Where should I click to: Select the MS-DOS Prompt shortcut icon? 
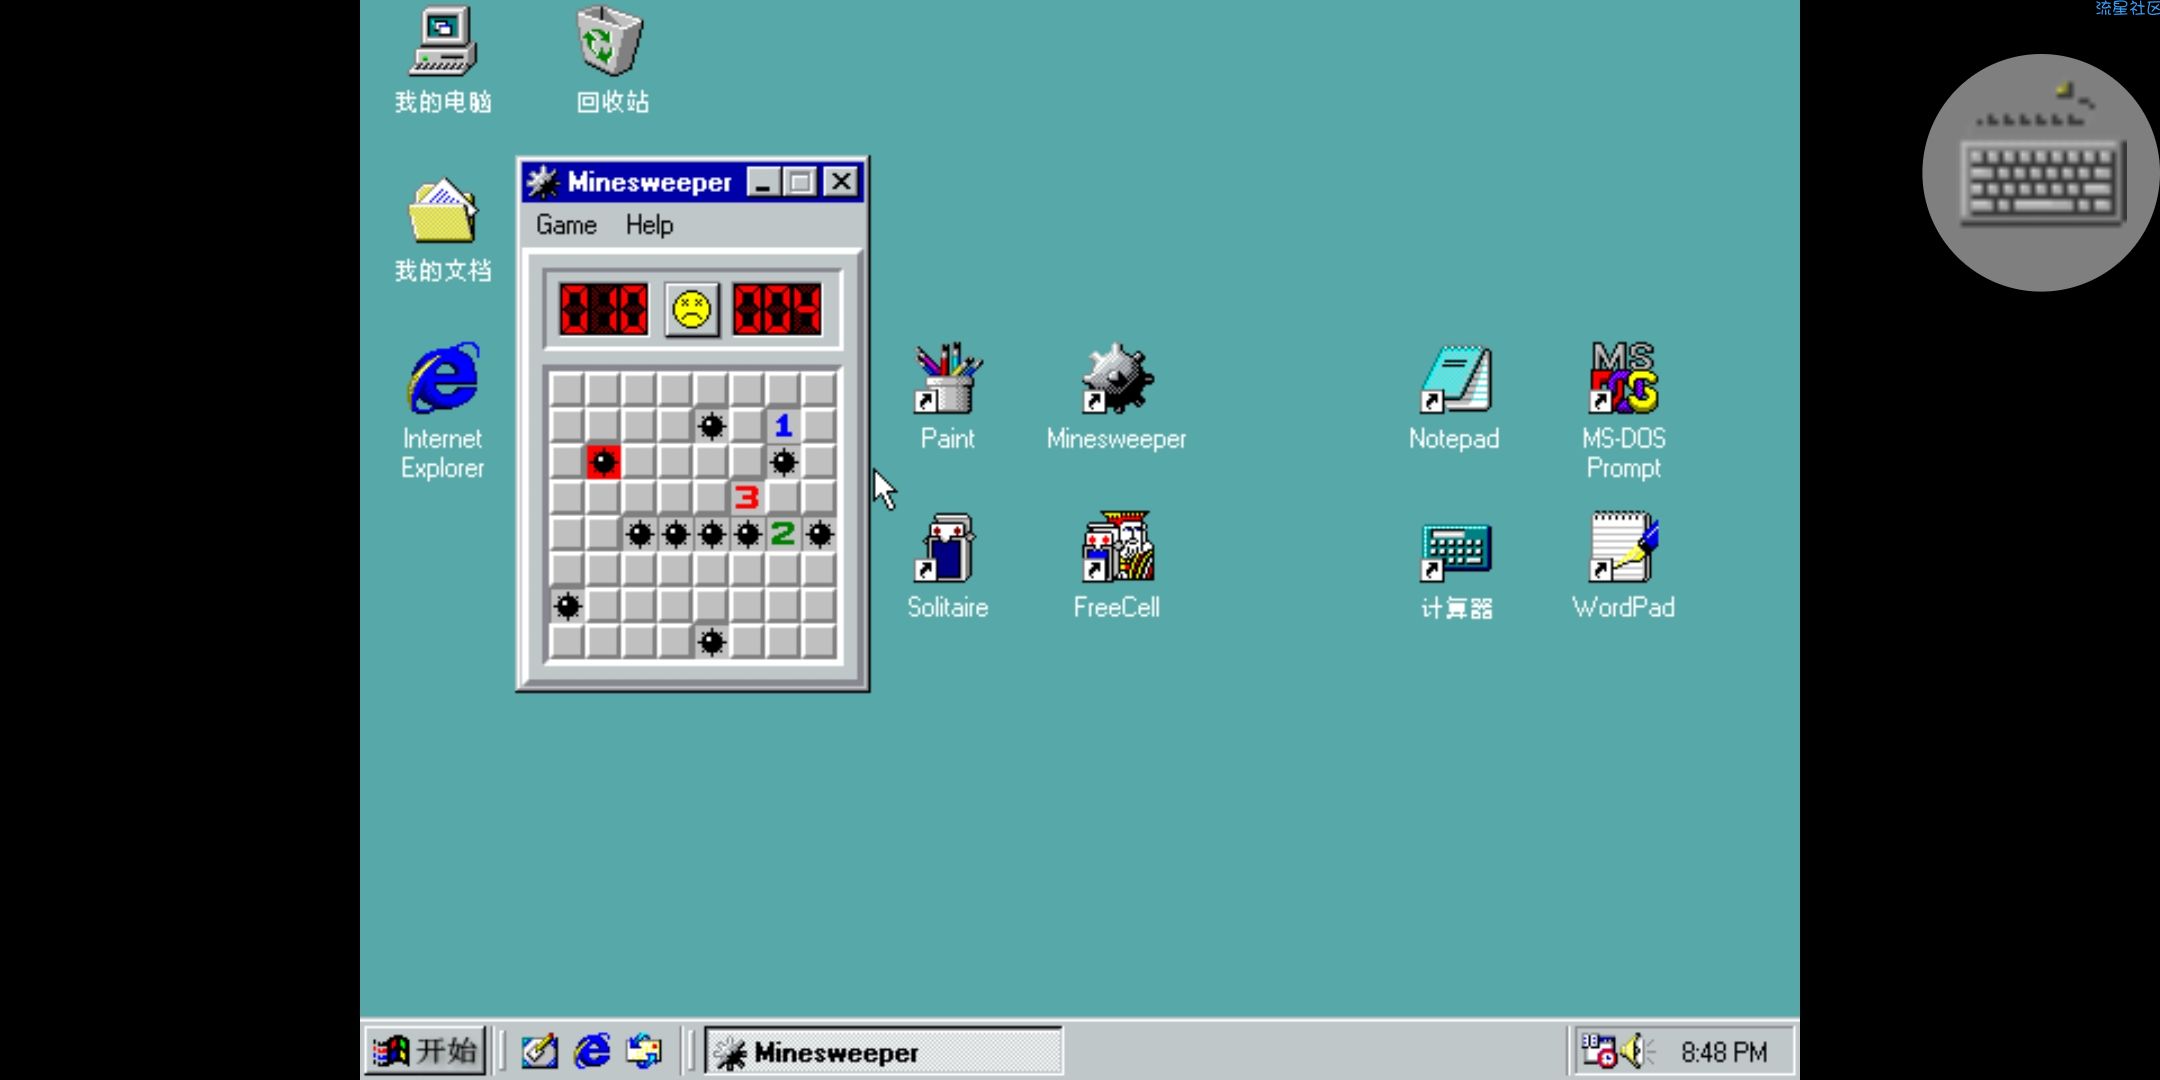tap(1623, 410)
